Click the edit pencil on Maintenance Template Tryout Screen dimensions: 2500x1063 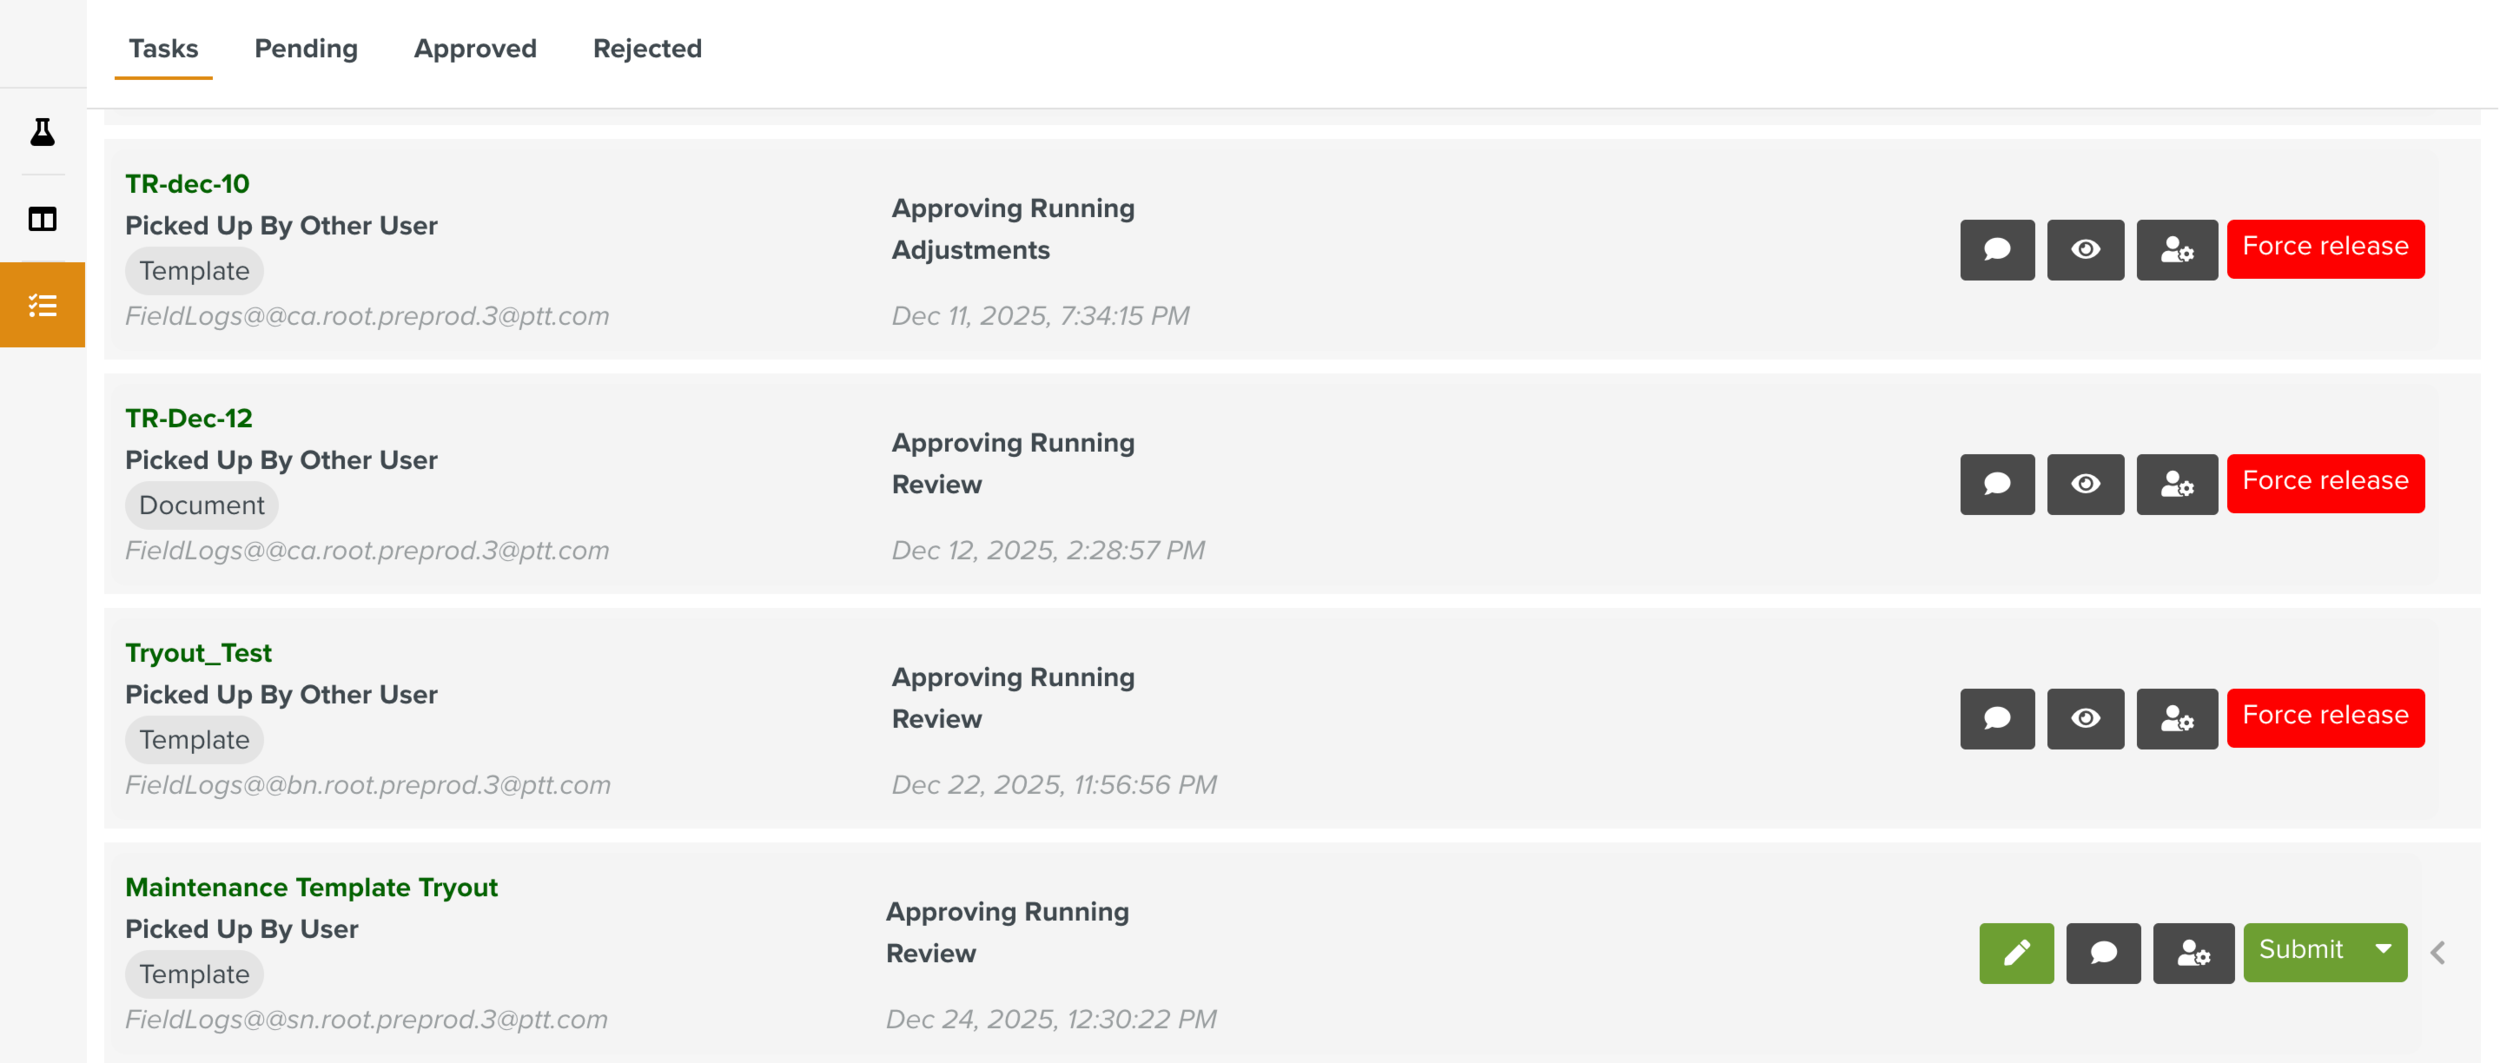point(2016,952)
